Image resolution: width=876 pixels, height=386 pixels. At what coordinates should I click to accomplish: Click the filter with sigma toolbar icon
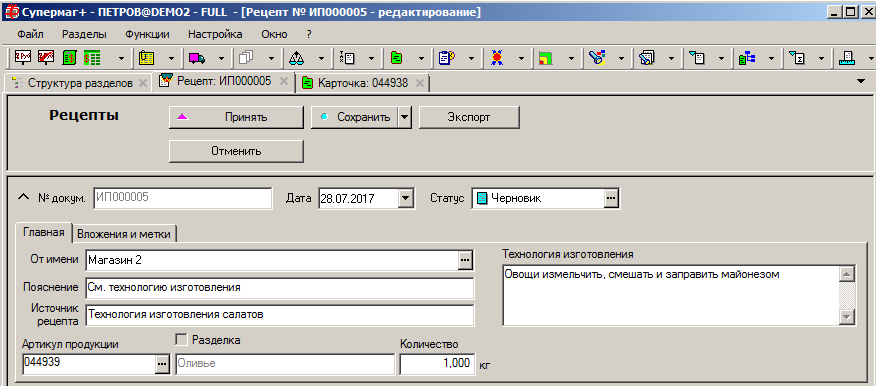(796, 58)
